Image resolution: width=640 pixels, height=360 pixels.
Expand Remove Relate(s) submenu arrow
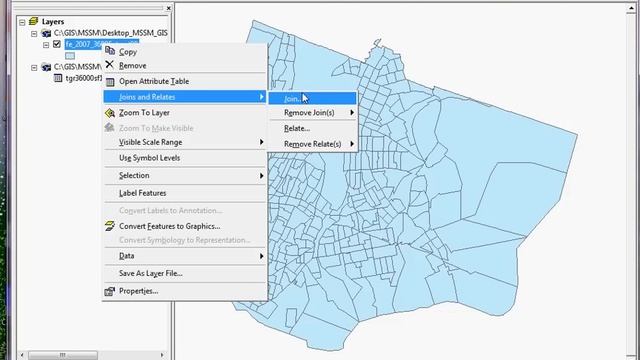click(x=352, y=144)
